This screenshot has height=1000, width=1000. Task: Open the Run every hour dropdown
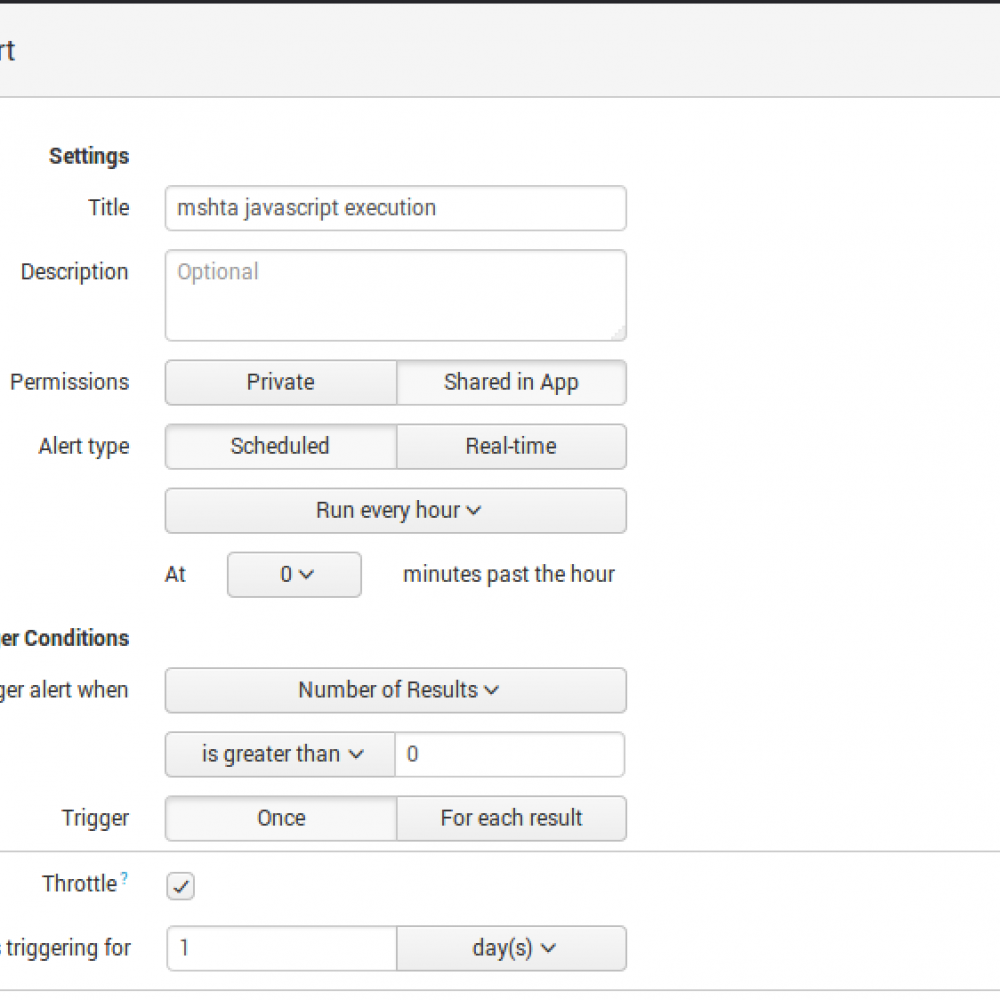point(396,511)
